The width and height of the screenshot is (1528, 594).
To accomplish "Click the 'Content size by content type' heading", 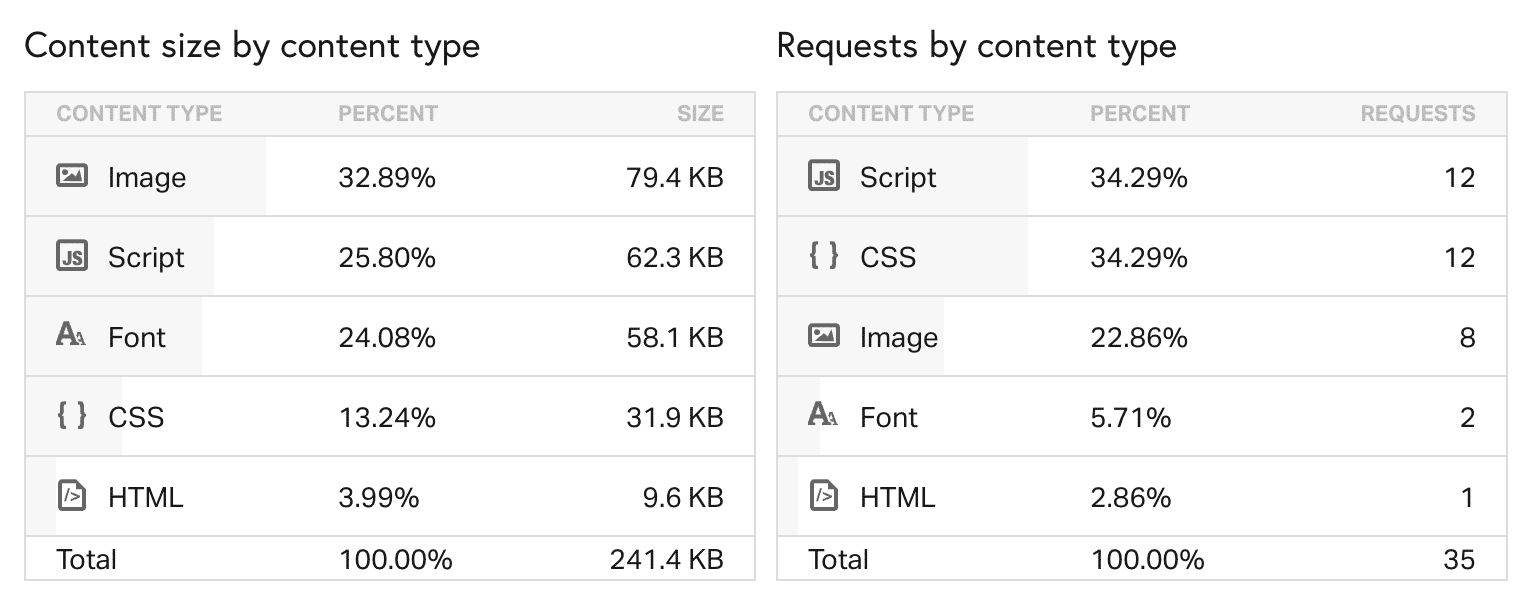I will [252, 46].
